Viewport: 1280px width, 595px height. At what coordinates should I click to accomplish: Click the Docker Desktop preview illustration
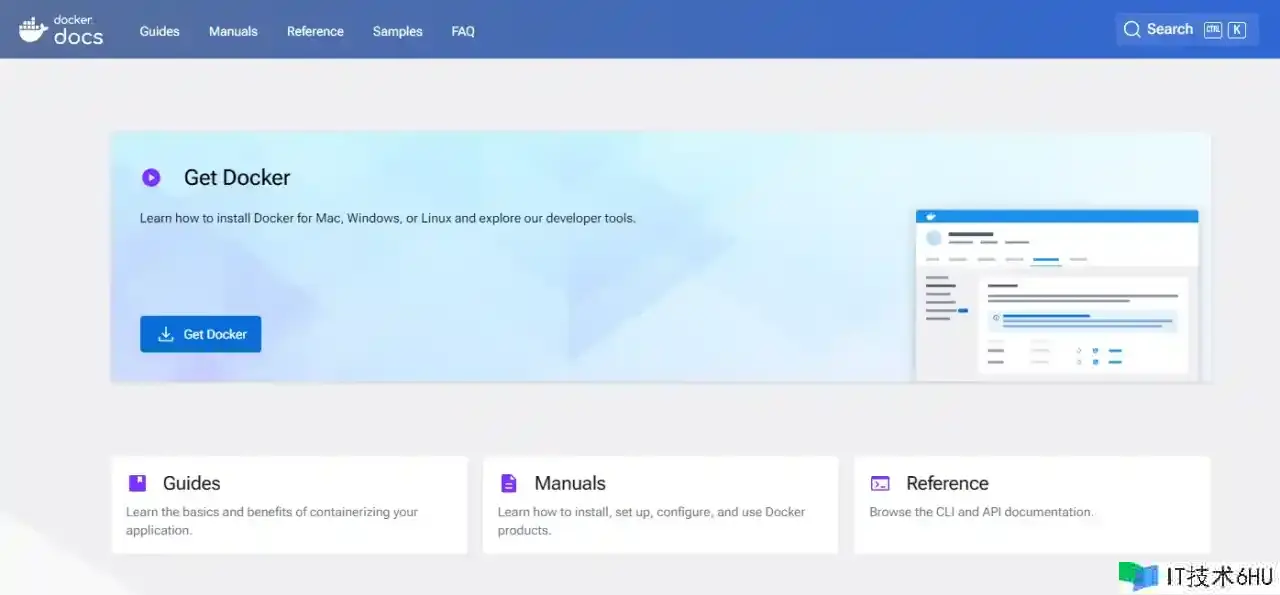(1057, 294)
